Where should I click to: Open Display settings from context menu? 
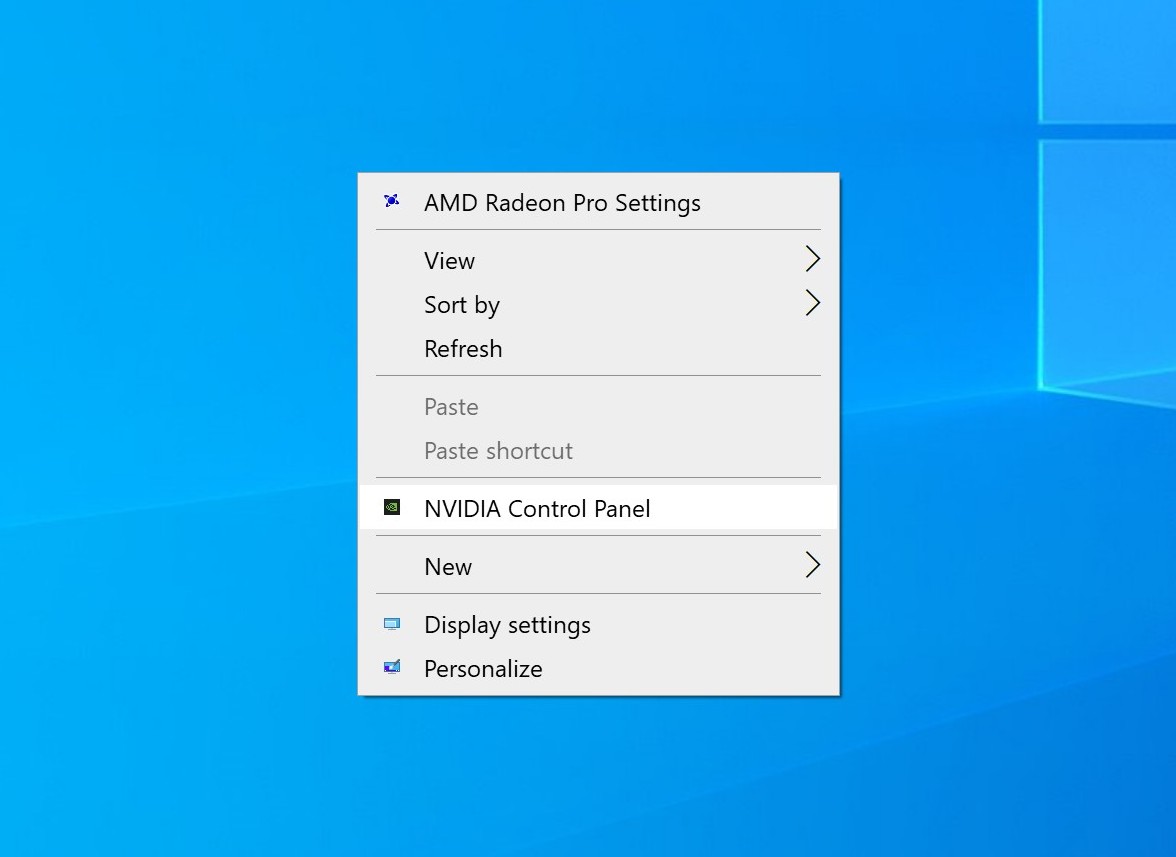coord(598,625)
